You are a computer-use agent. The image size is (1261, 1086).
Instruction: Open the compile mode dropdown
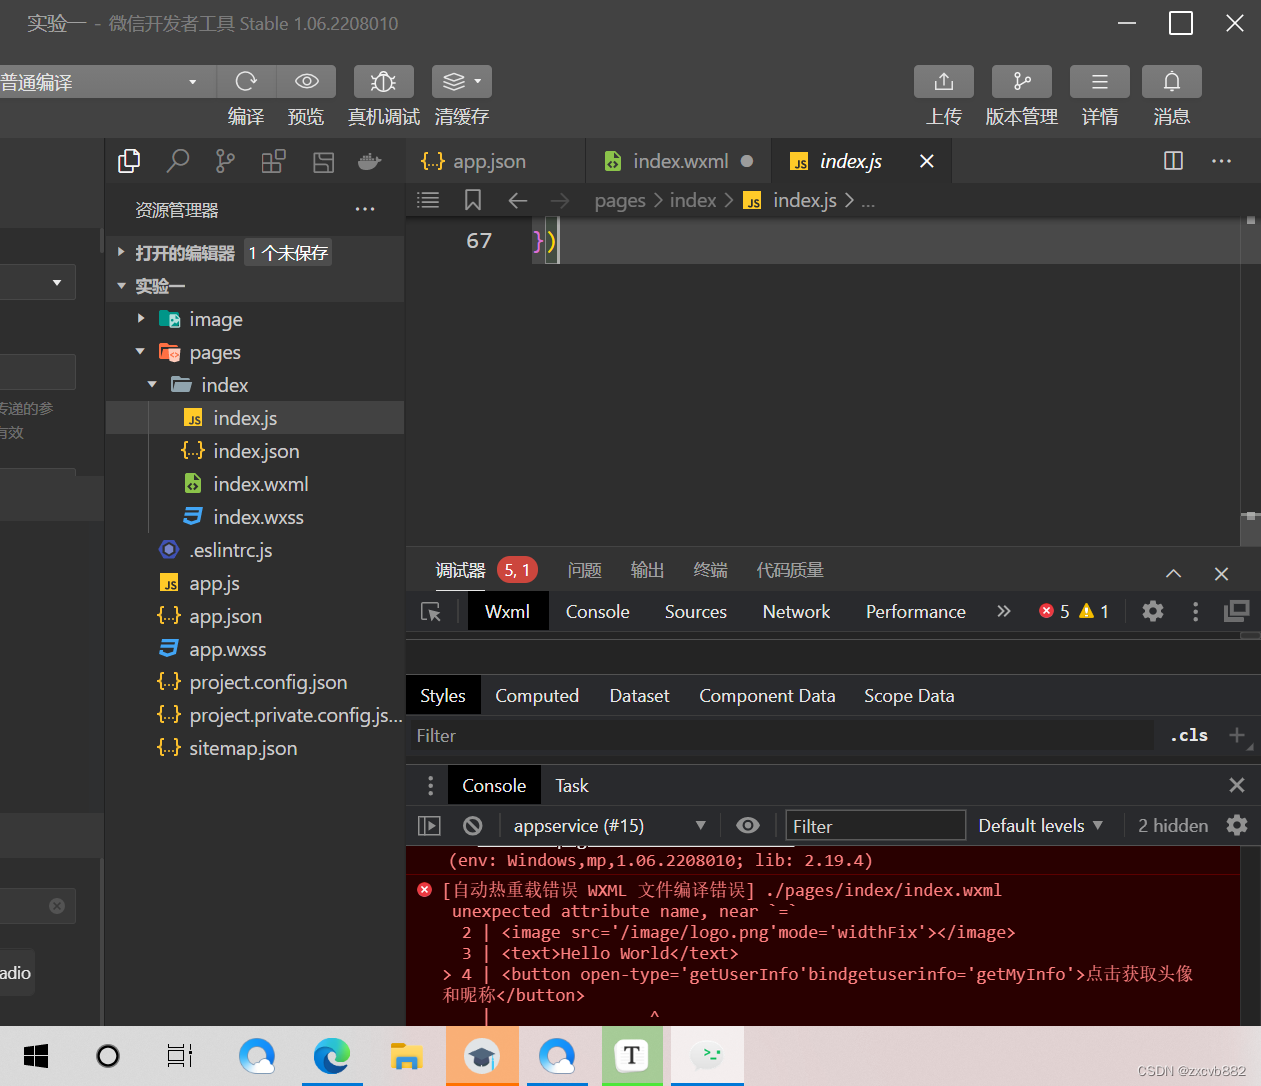point(108,82)
